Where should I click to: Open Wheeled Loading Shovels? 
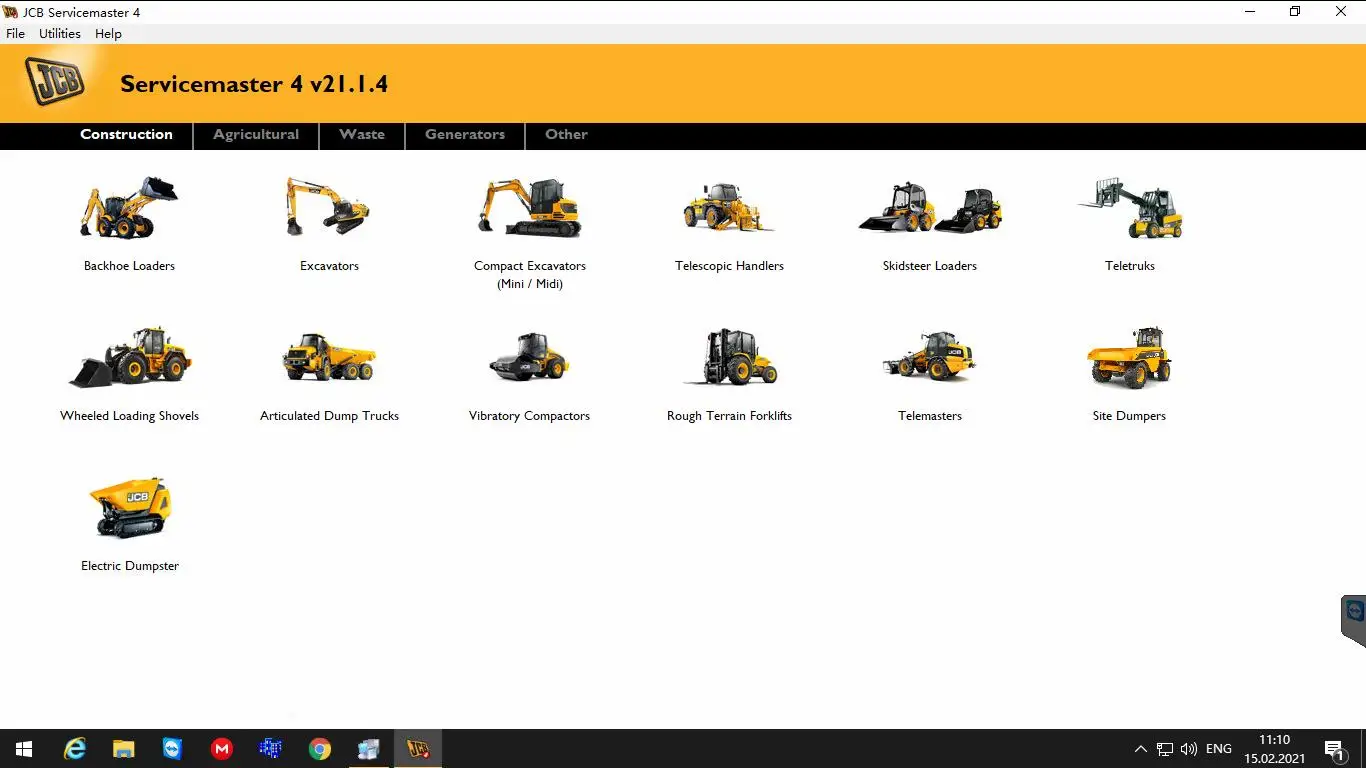click(129, 357)
